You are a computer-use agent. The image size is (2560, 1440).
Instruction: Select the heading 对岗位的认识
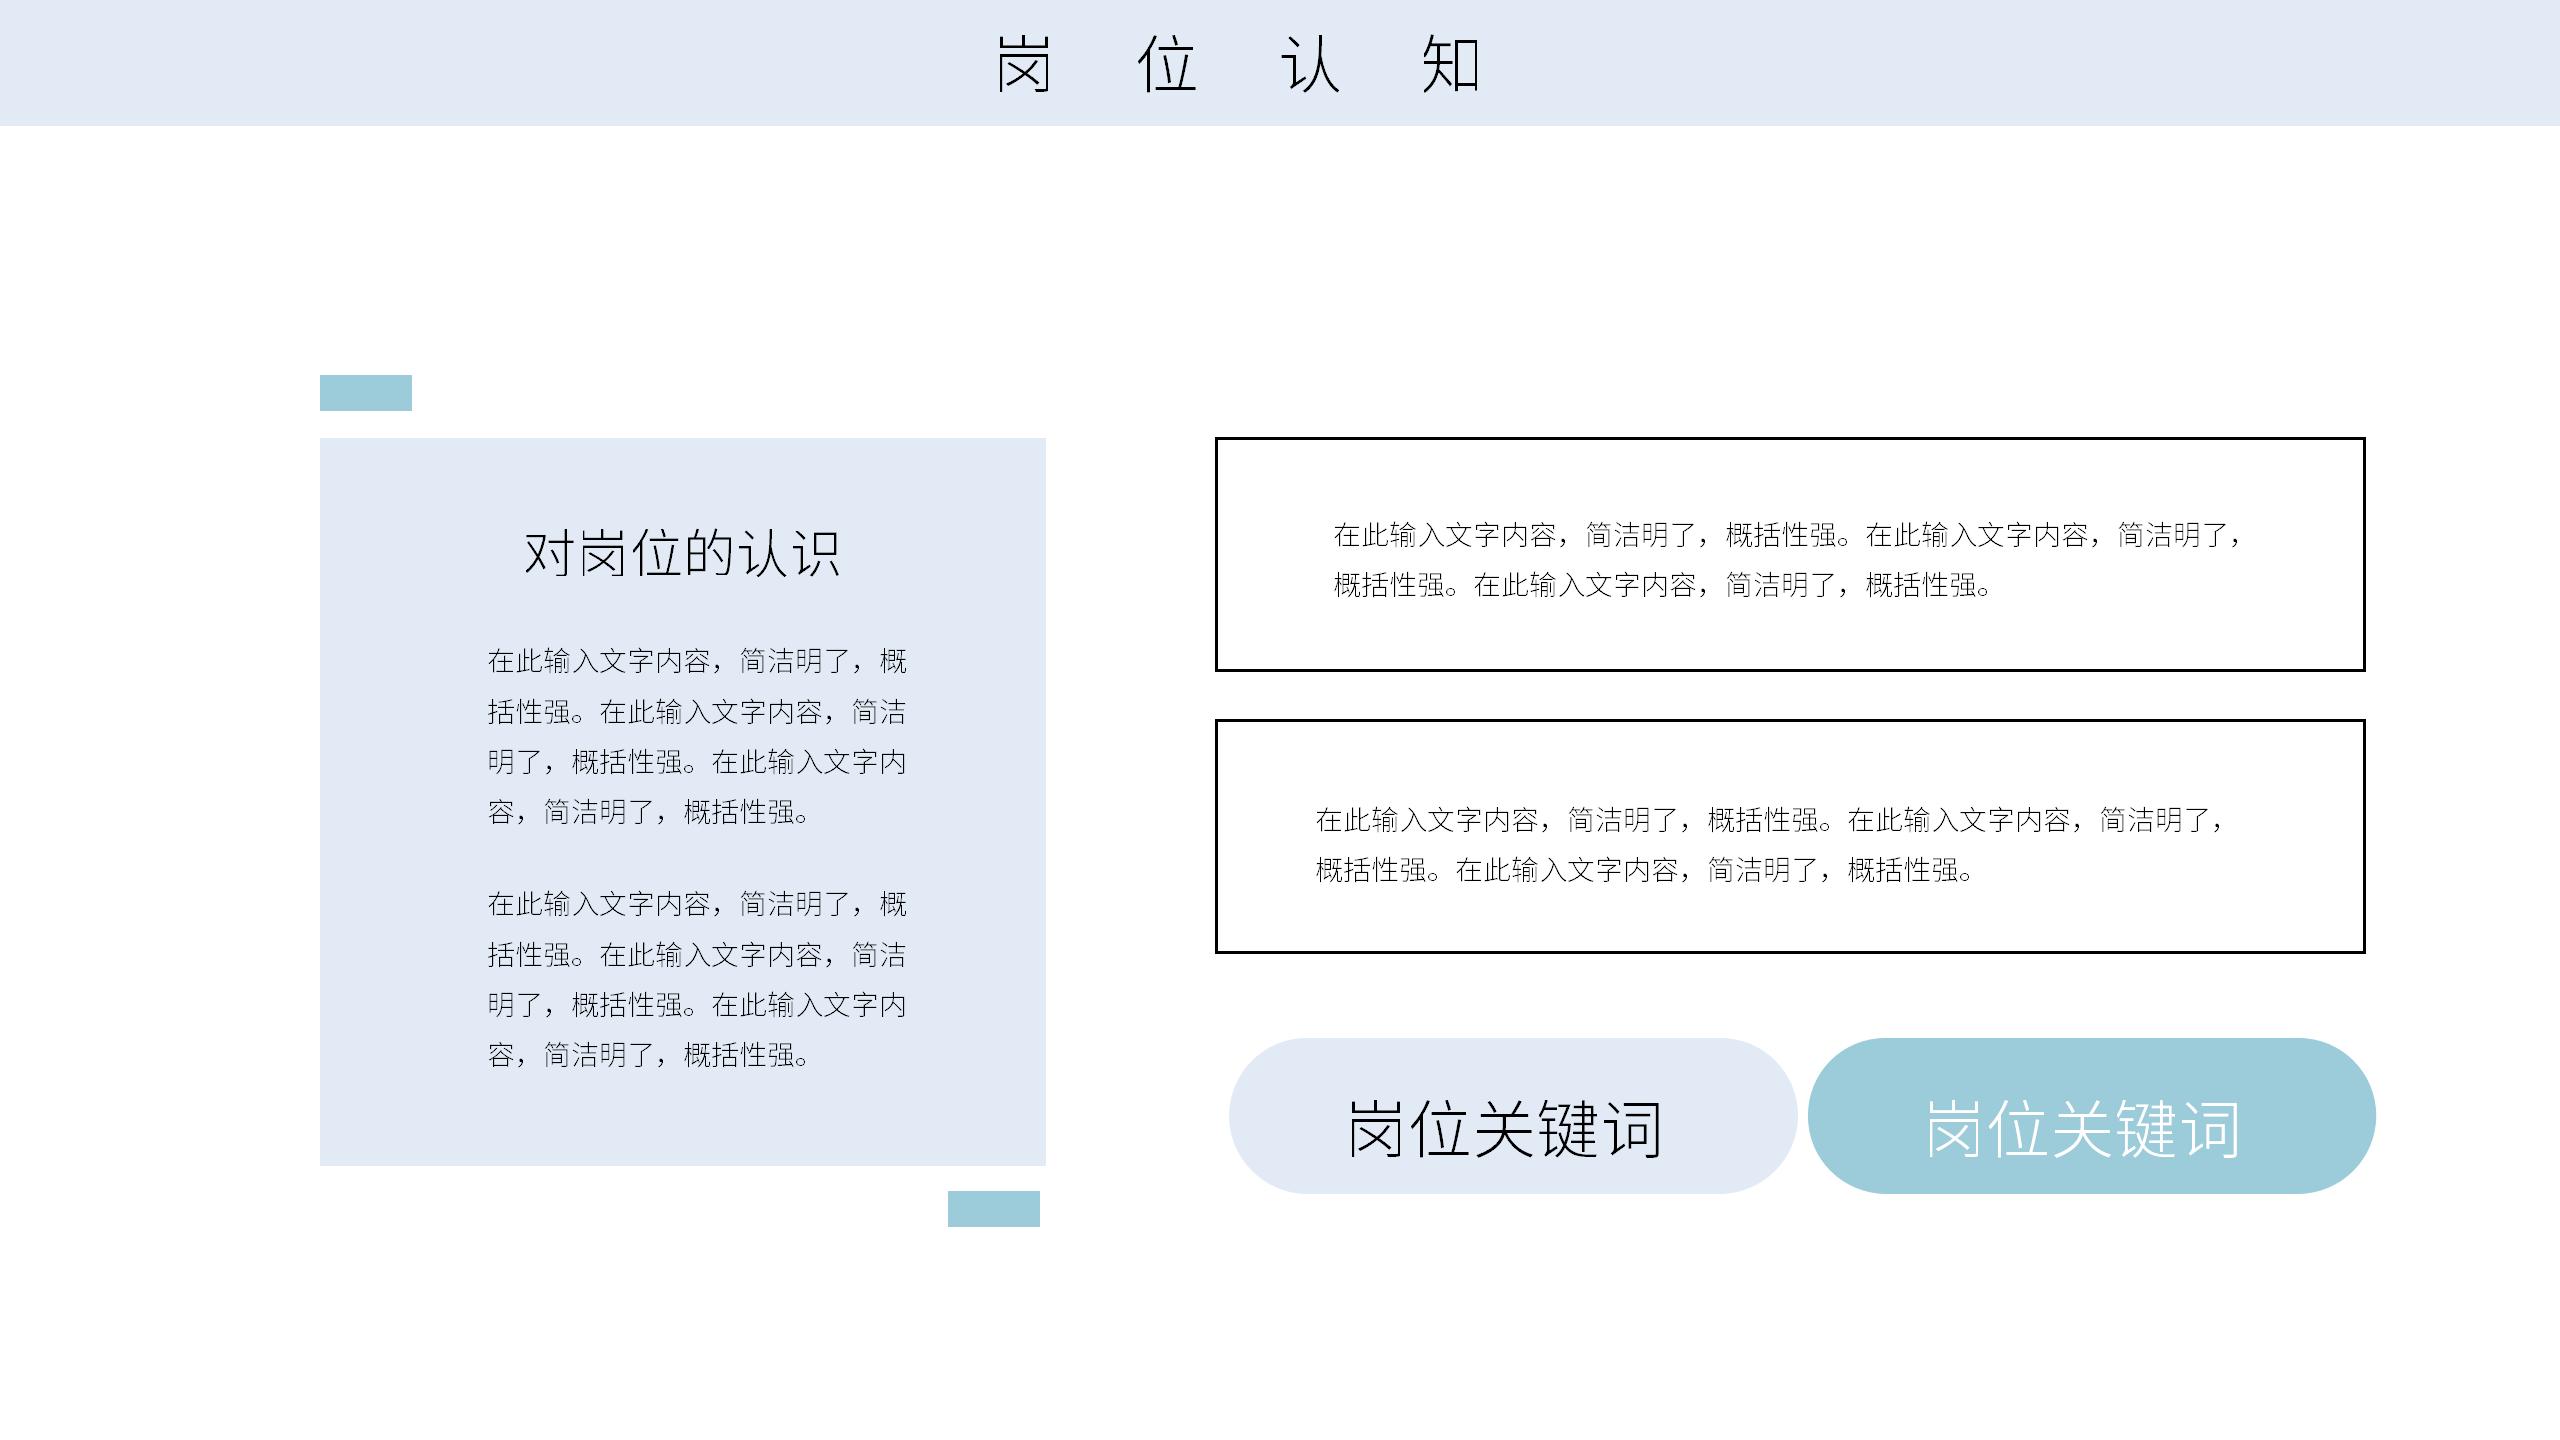click(682, 553)
